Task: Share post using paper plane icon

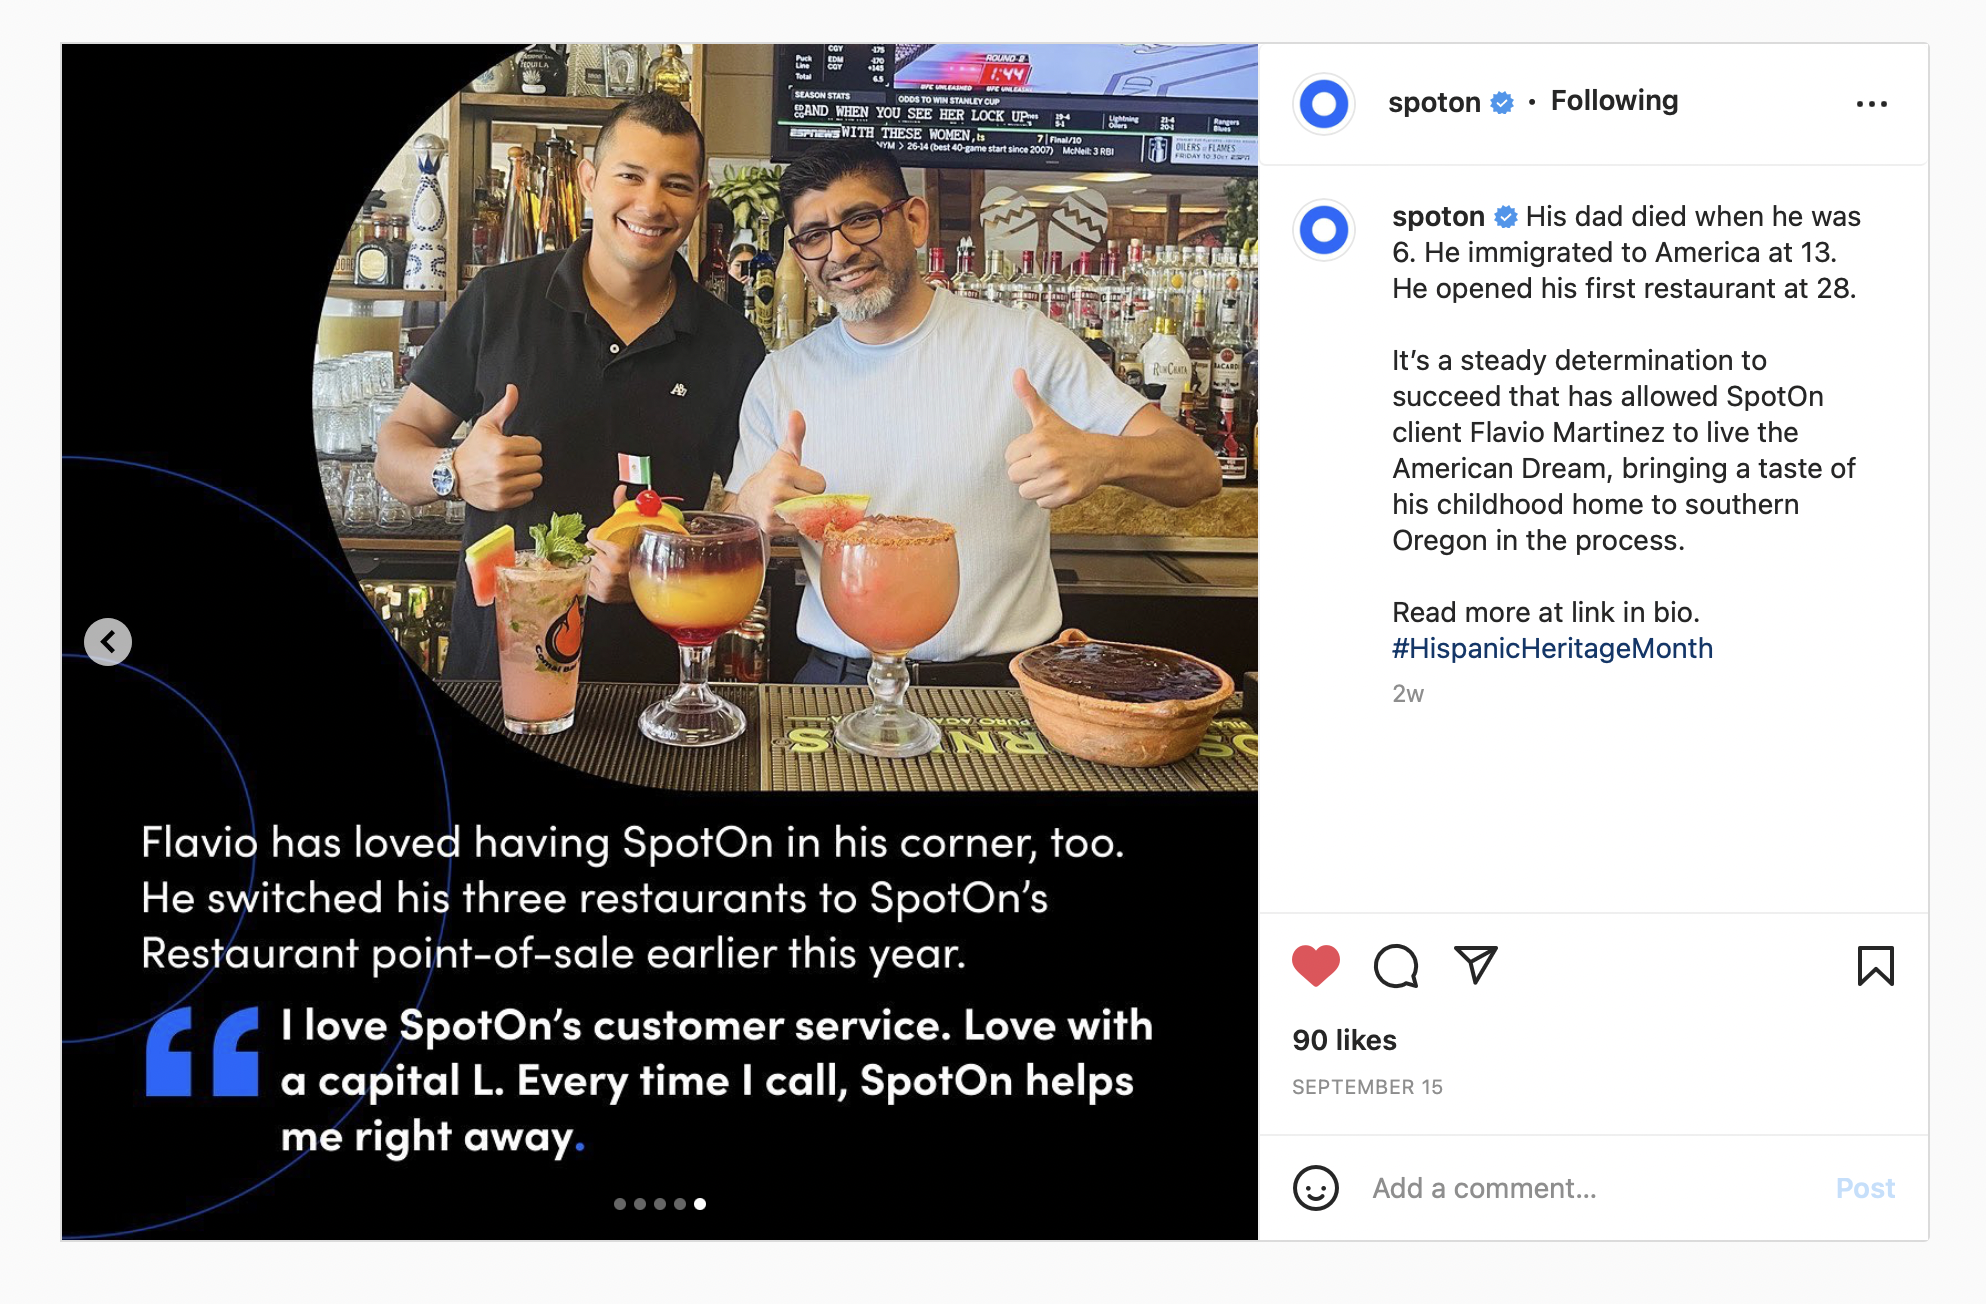Action: click(1475, 965)
